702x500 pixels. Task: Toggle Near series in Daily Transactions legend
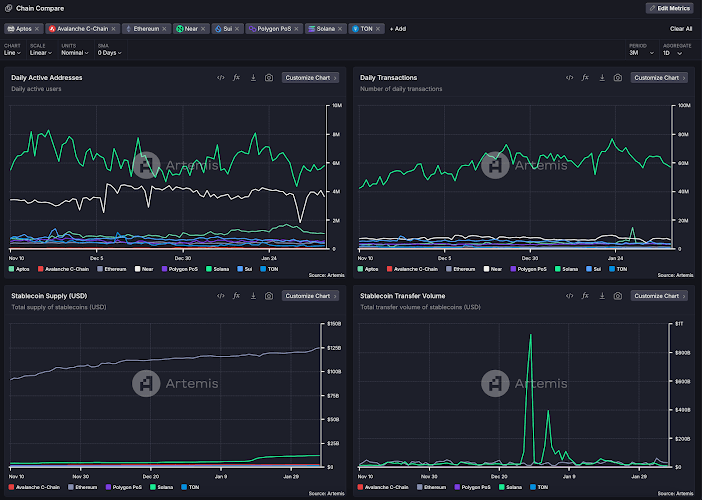(492, 269)
